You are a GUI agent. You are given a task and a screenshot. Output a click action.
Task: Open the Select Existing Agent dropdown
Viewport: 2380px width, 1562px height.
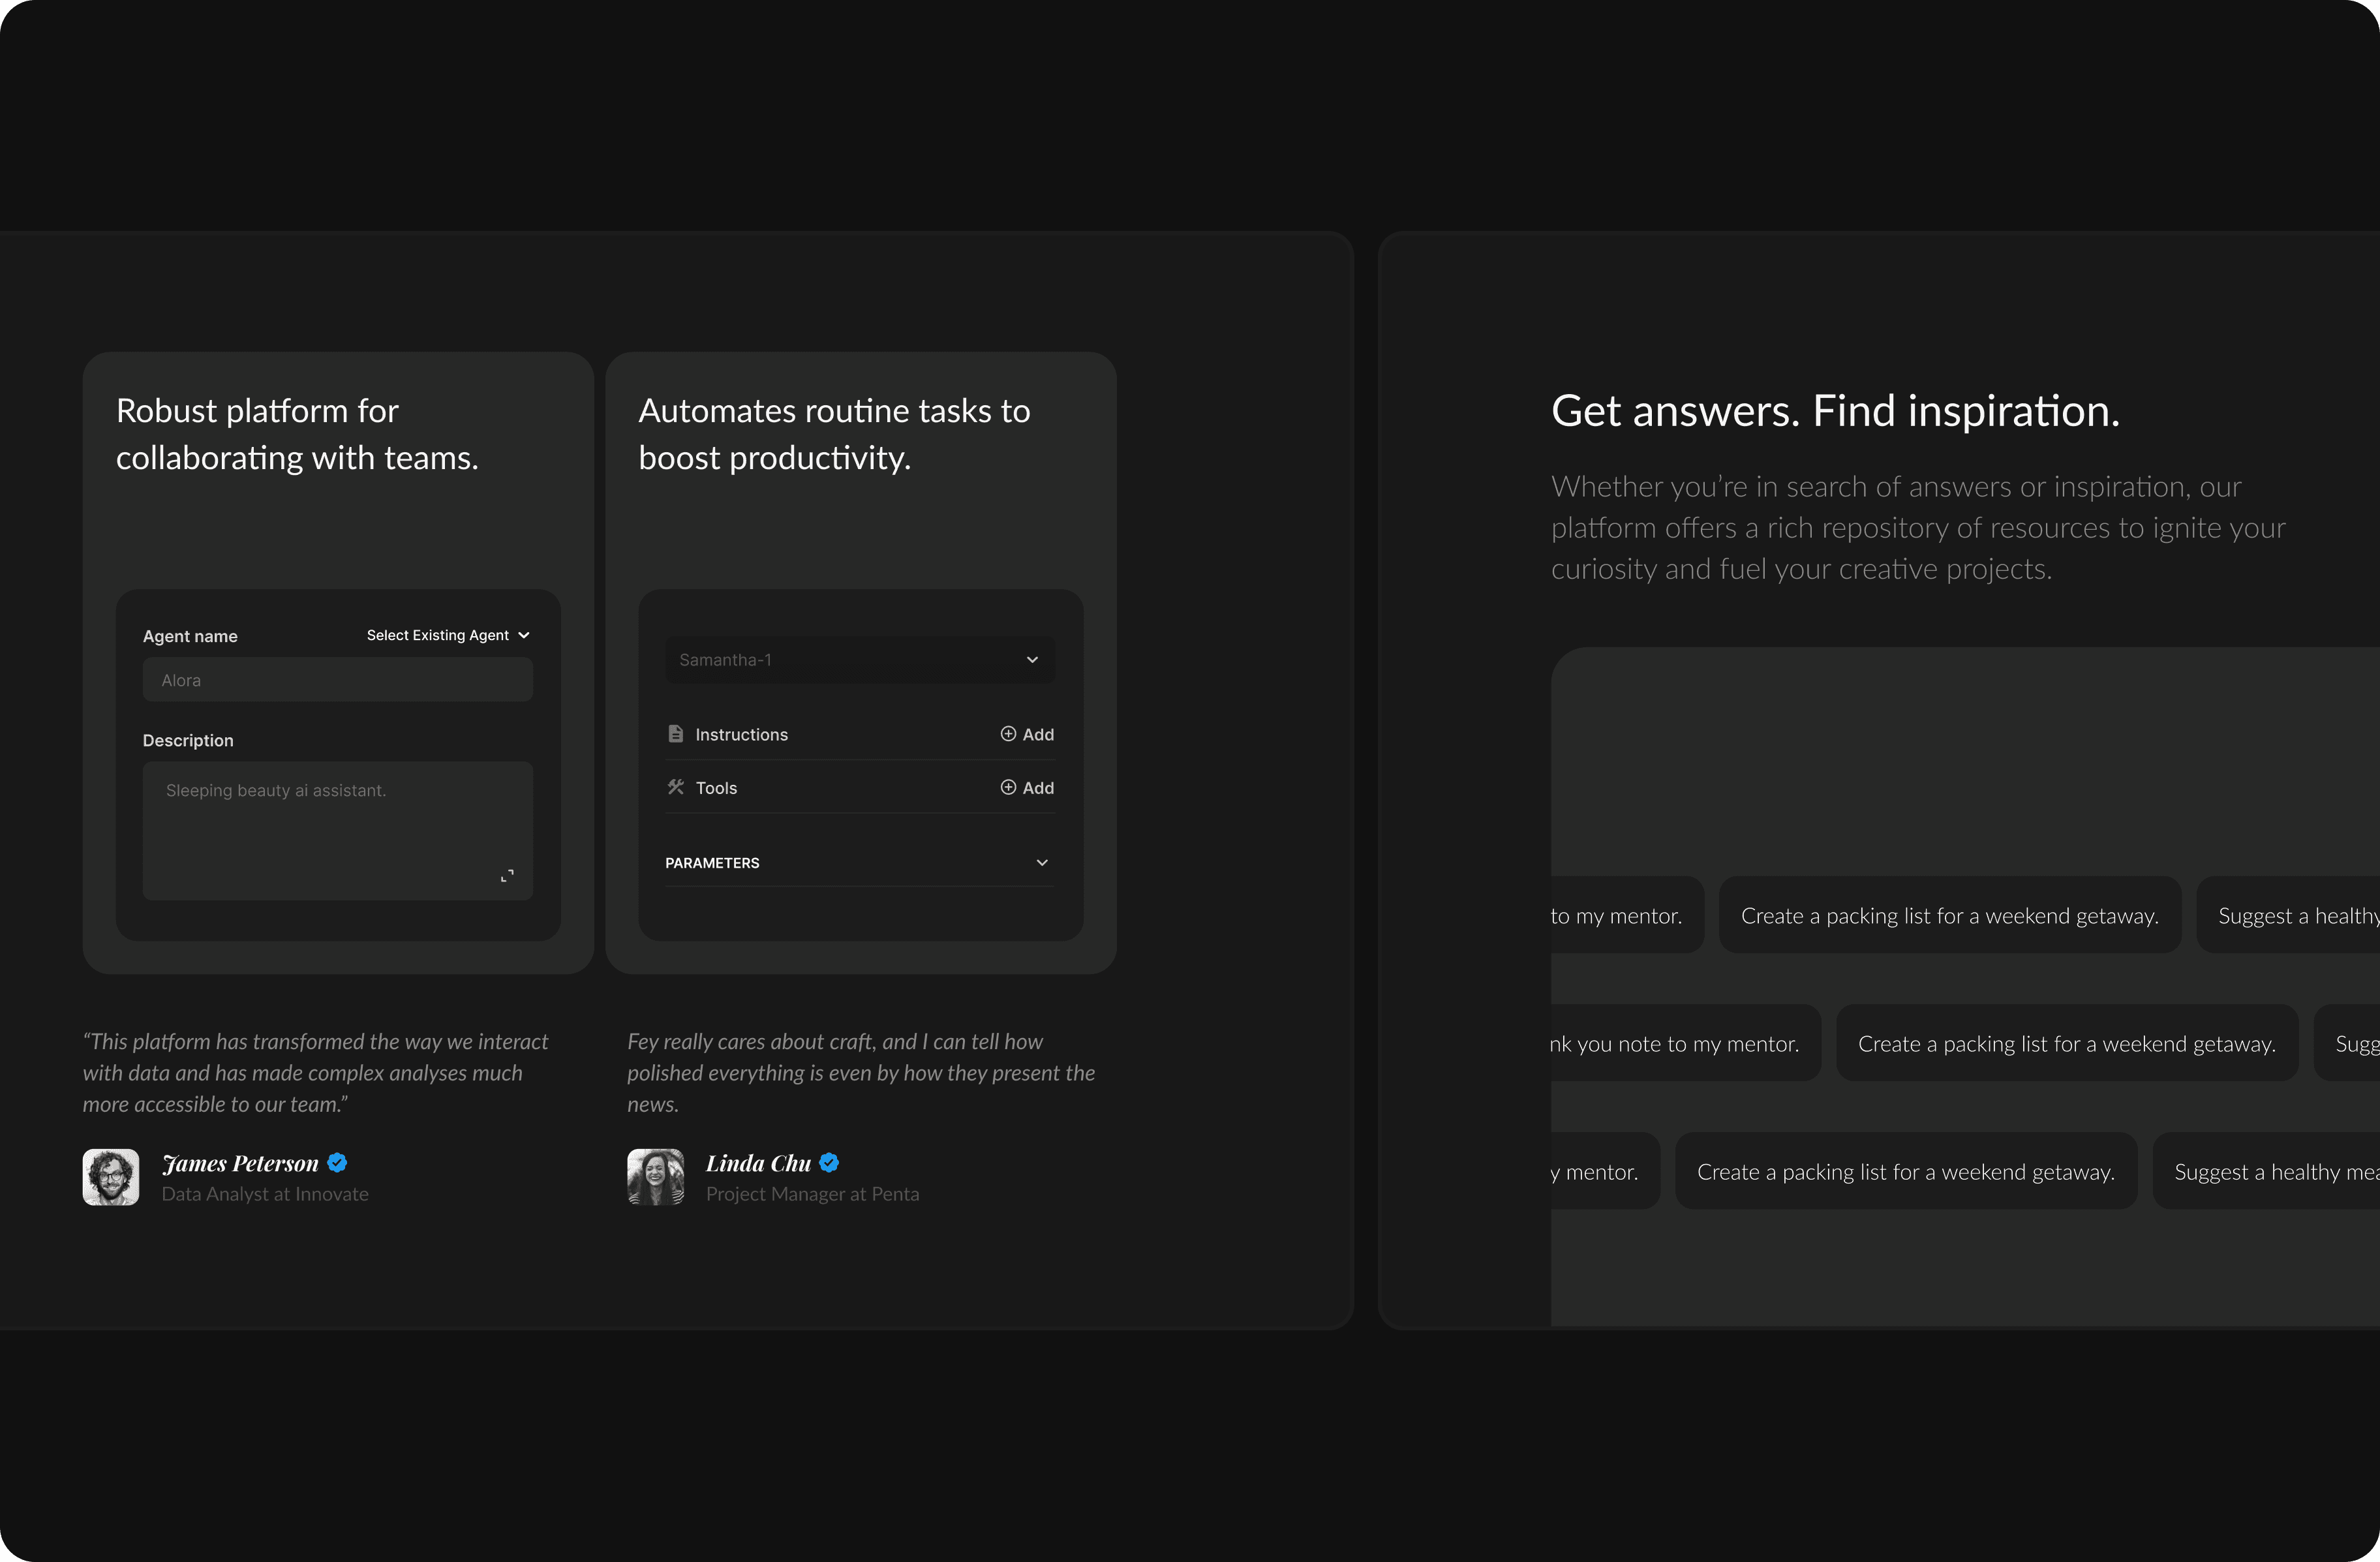click(448, 635)
